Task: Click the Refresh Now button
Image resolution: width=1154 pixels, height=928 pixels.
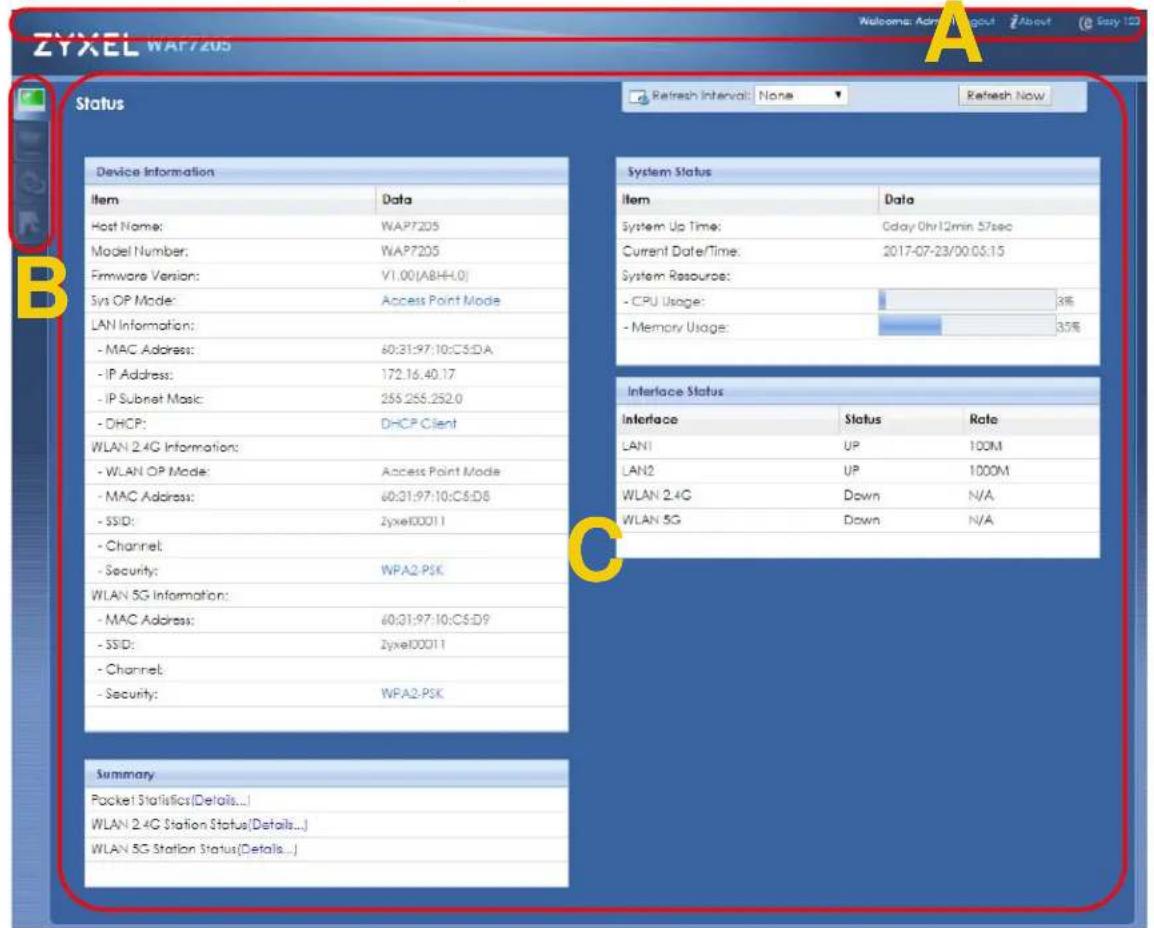Action: point(1005,96)
